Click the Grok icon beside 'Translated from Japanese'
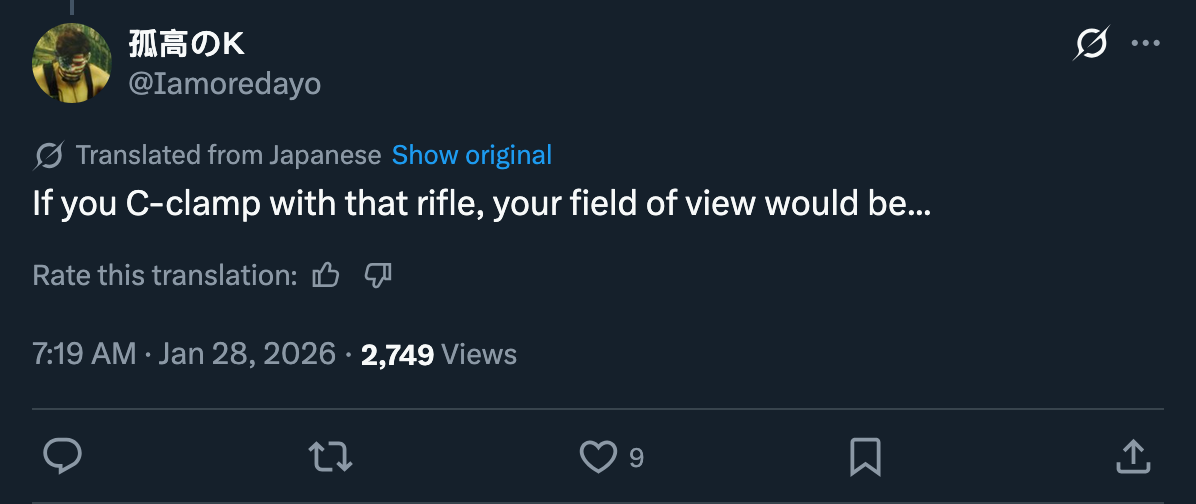Viewport: 1196px width, 504px height. (x=49, y=156)
